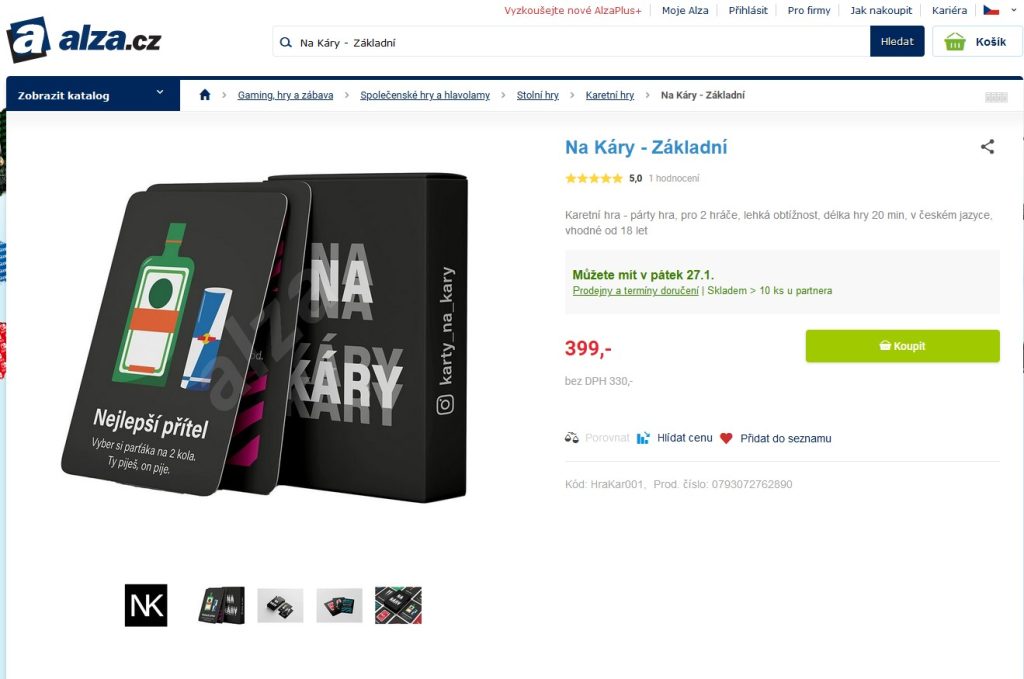Image resolution: width=1024 pixels, height=679 pixels.
Task: Click the share icon beside product title
Action: pyautogui.click(x=987, y=147)
